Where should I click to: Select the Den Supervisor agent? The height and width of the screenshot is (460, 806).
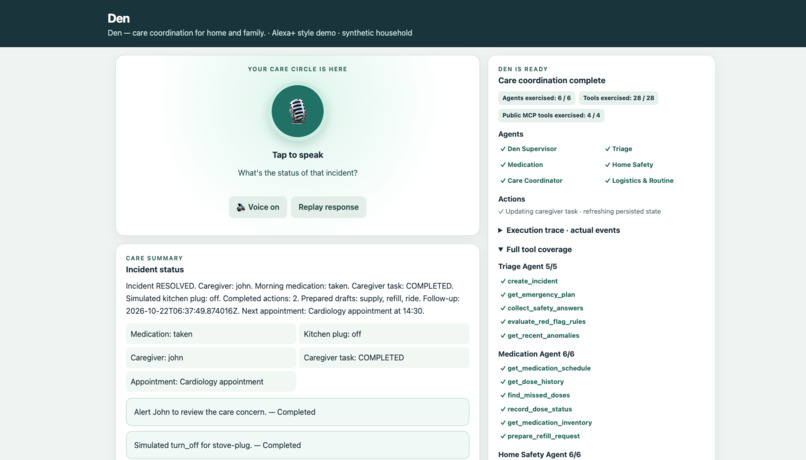coord(528,149)
